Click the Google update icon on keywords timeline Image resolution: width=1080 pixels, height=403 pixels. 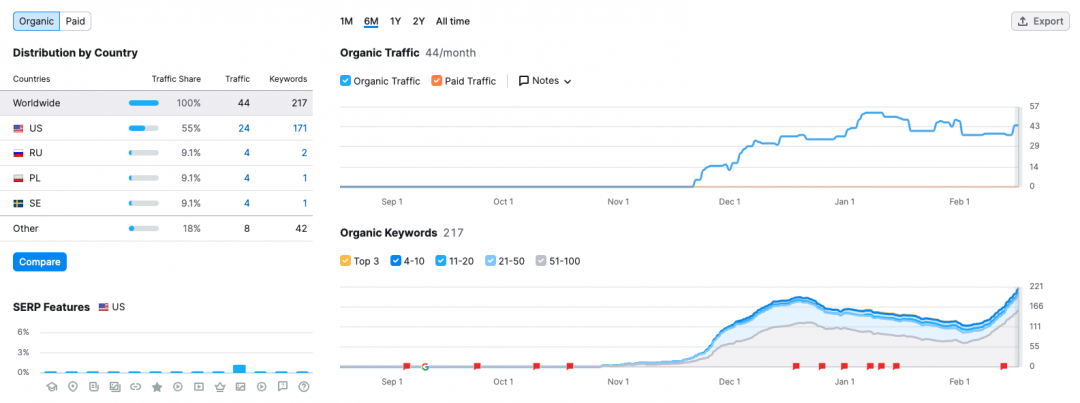pyautogui.click(x=425, y=367)
